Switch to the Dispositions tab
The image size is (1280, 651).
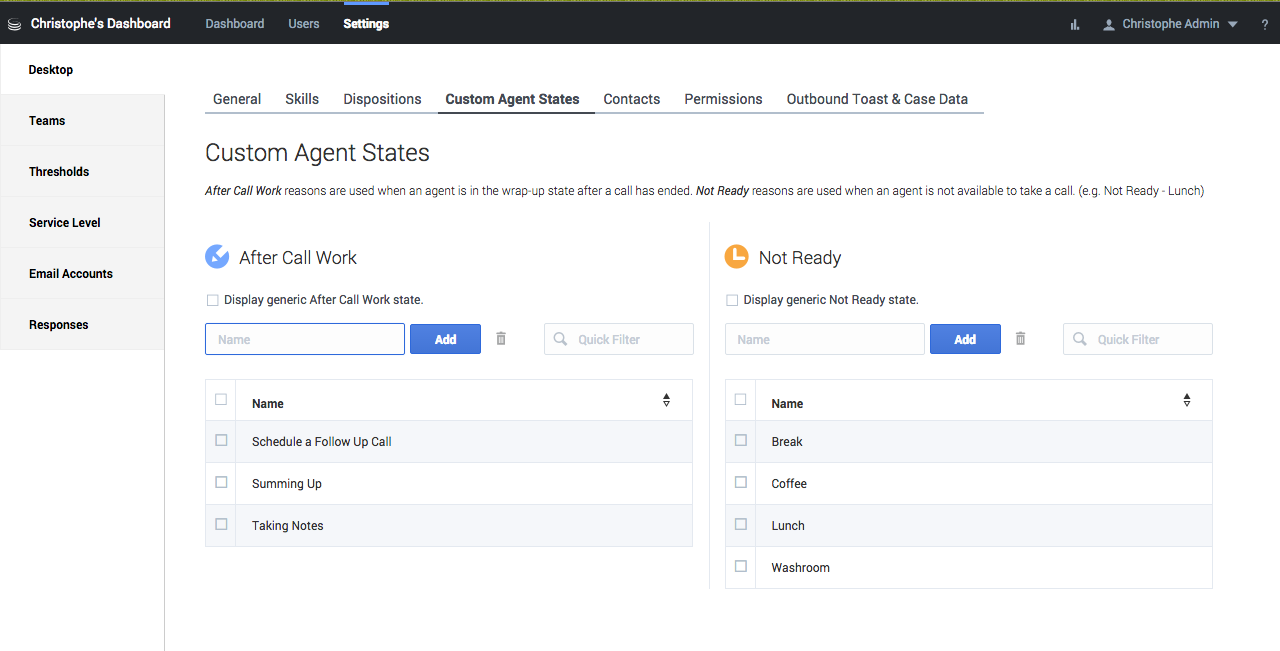(x=382, y=99)
